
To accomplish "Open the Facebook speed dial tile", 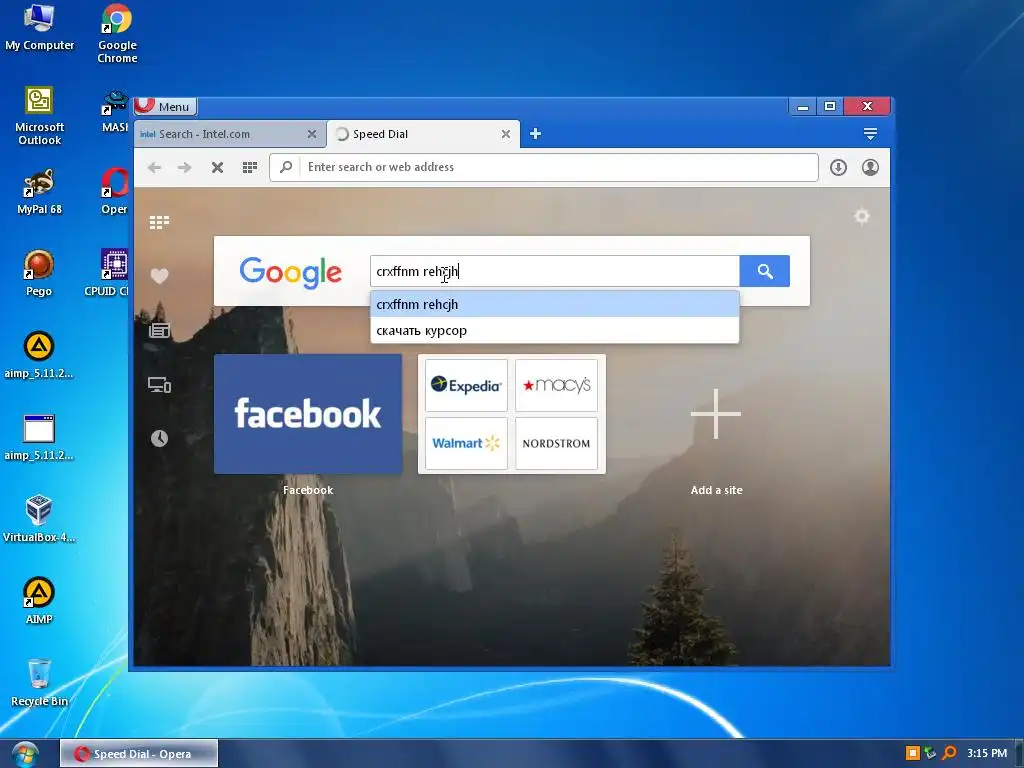I will (308, 414).
